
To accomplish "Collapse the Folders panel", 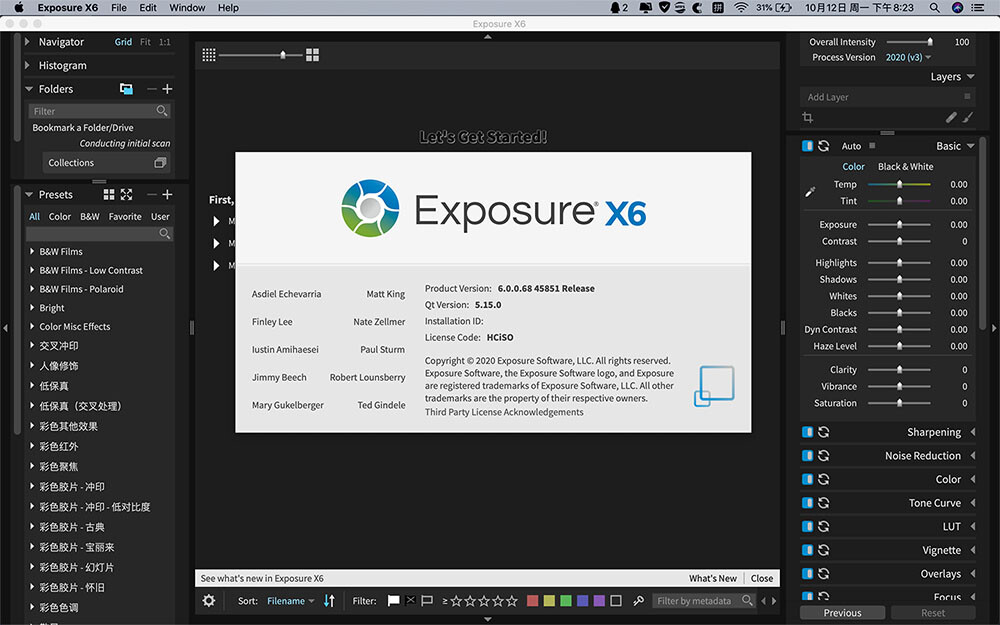I will (x=28, y=89).
